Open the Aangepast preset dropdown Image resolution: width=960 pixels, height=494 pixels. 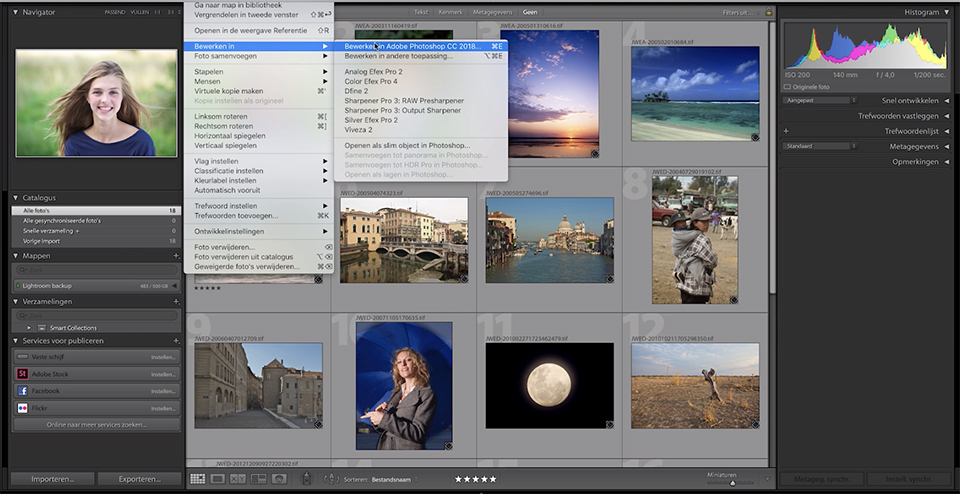820,100
